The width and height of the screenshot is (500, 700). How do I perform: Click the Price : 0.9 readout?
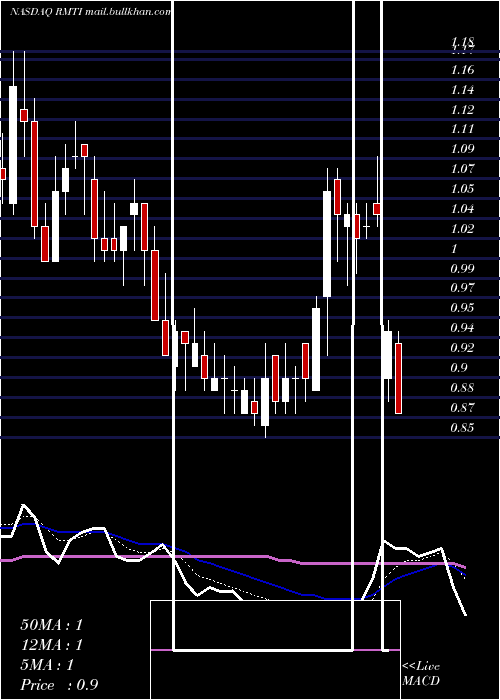(x=59, y=685)
